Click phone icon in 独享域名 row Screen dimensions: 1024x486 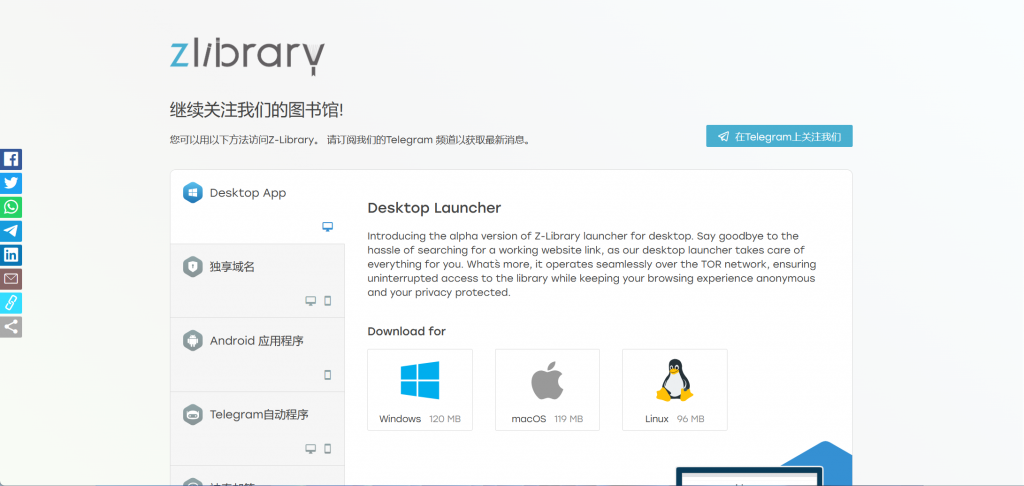(x=328, y=300)
